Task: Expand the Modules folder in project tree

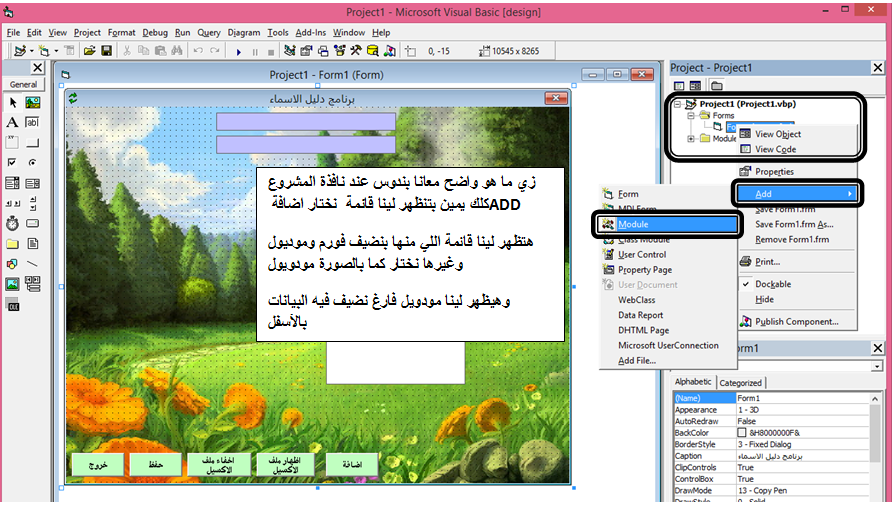Action: 691,138
